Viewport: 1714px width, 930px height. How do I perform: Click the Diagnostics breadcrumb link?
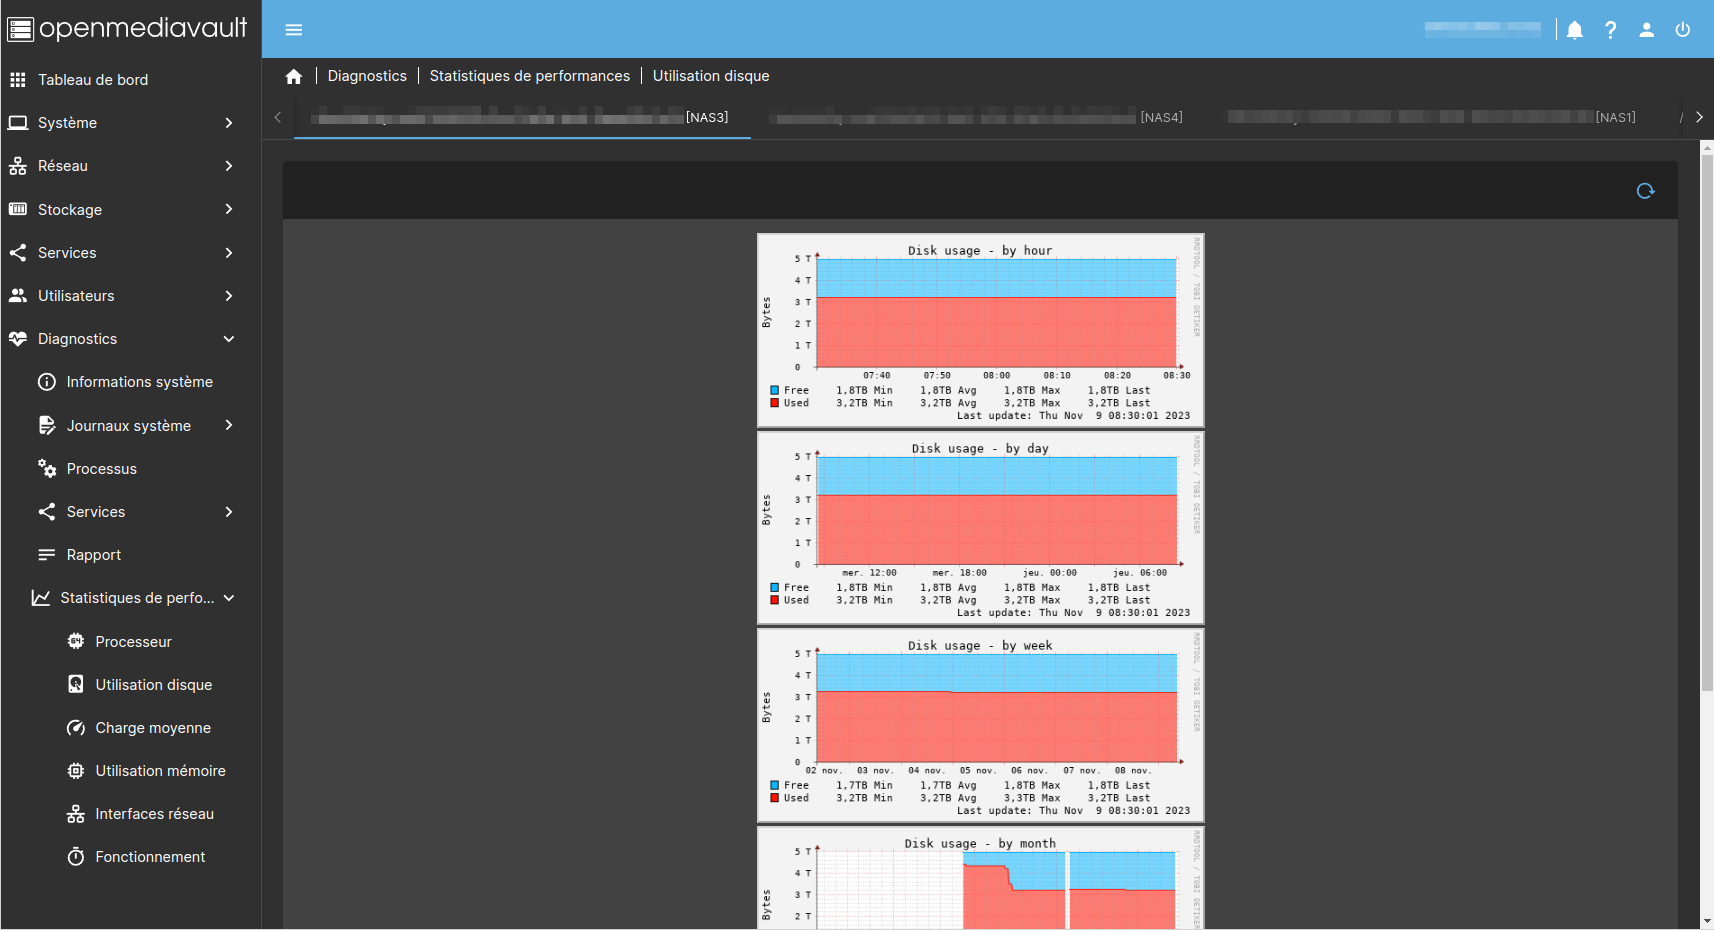(367, 76)
